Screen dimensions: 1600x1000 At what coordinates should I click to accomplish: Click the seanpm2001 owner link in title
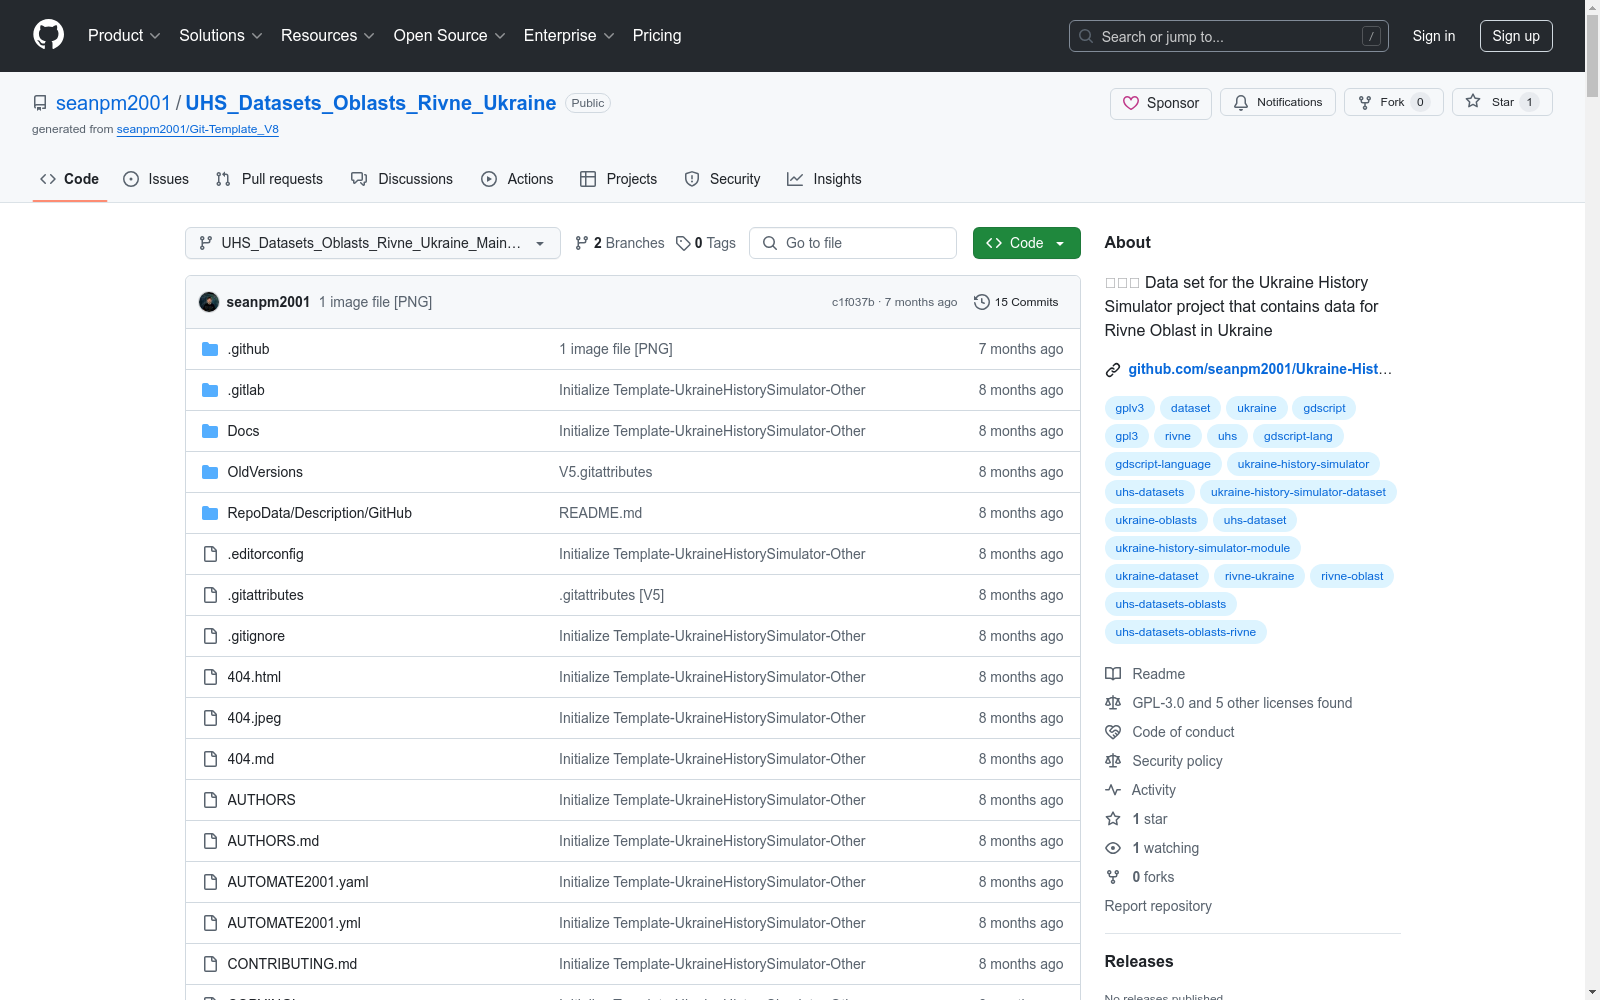[114, 103]
